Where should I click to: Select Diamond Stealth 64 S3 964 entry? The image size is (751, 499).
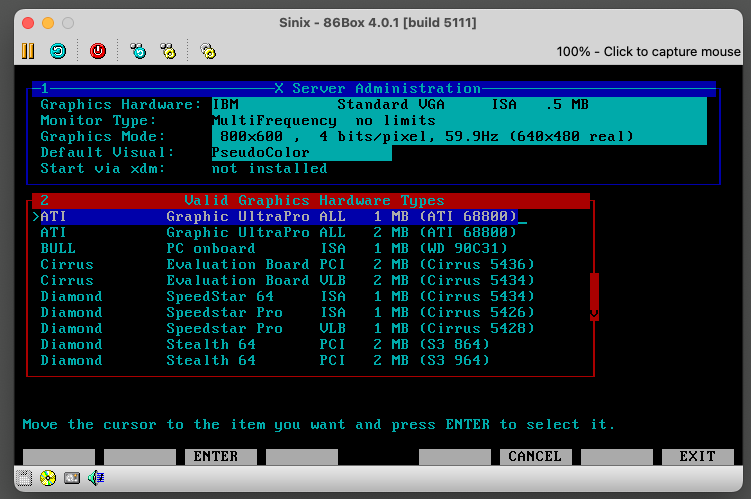278,360
